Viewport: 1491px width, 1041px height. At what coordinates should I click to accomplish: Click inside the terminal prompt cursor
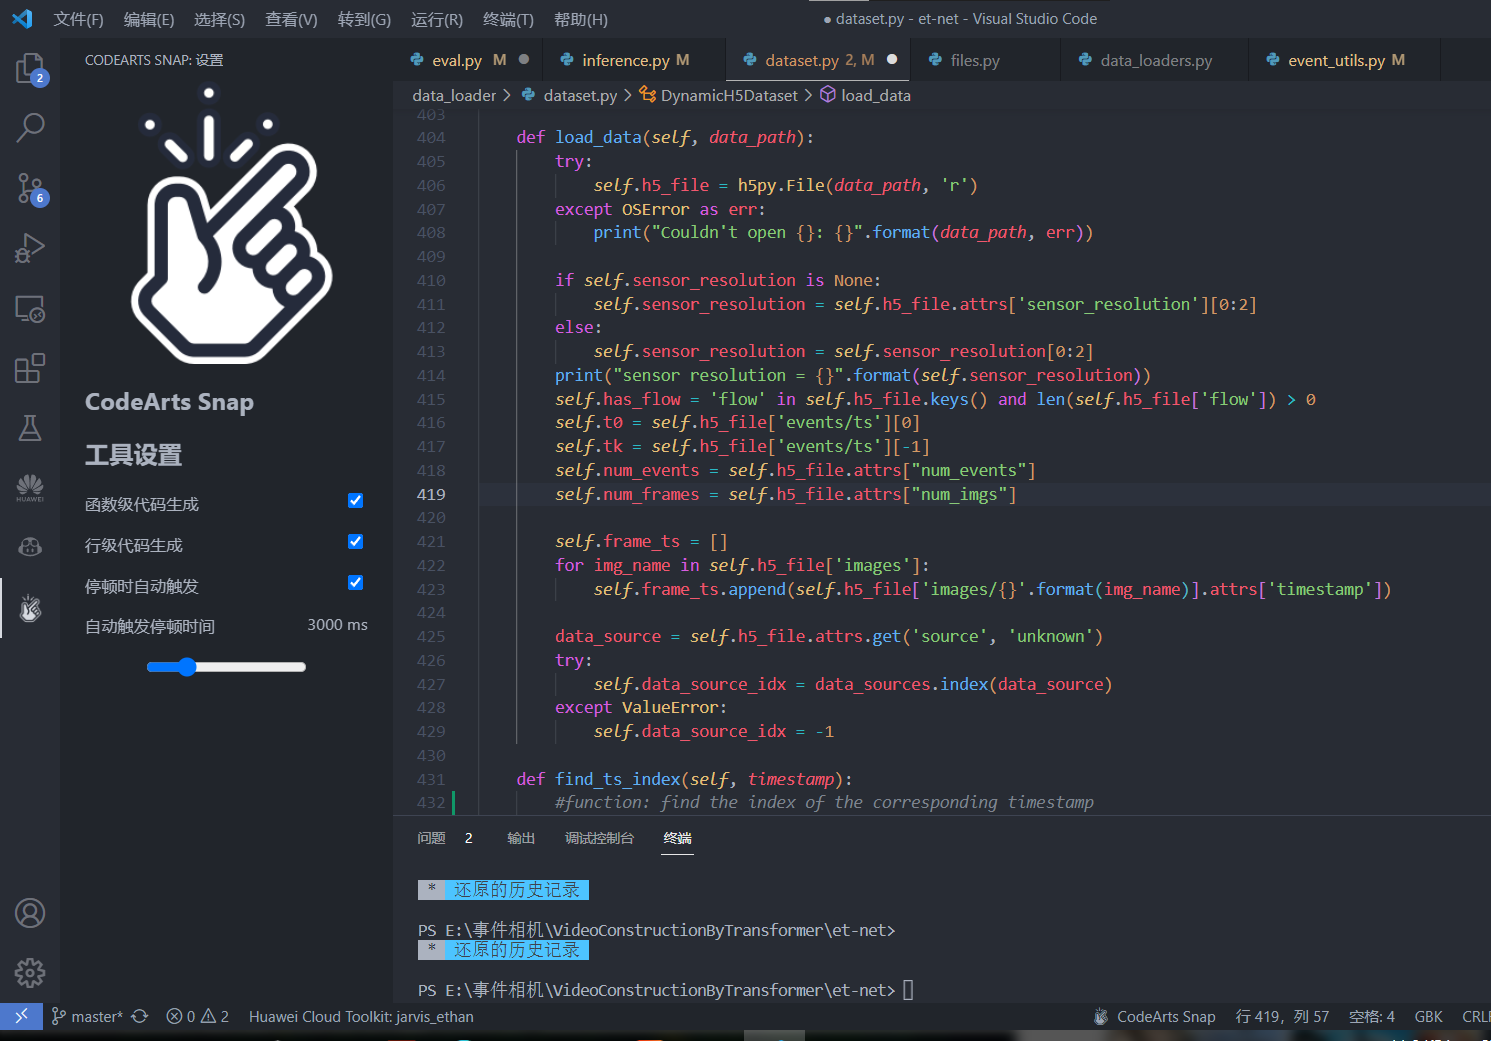coord(908,990)
